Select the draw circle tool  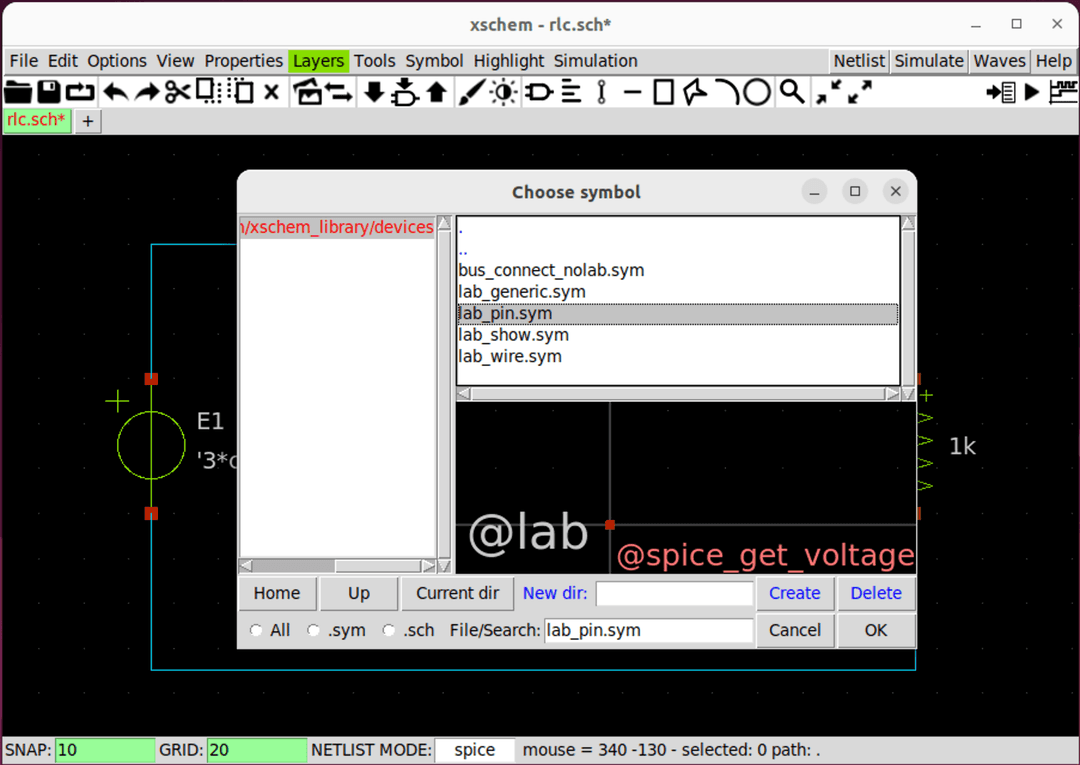pos(757,93)
